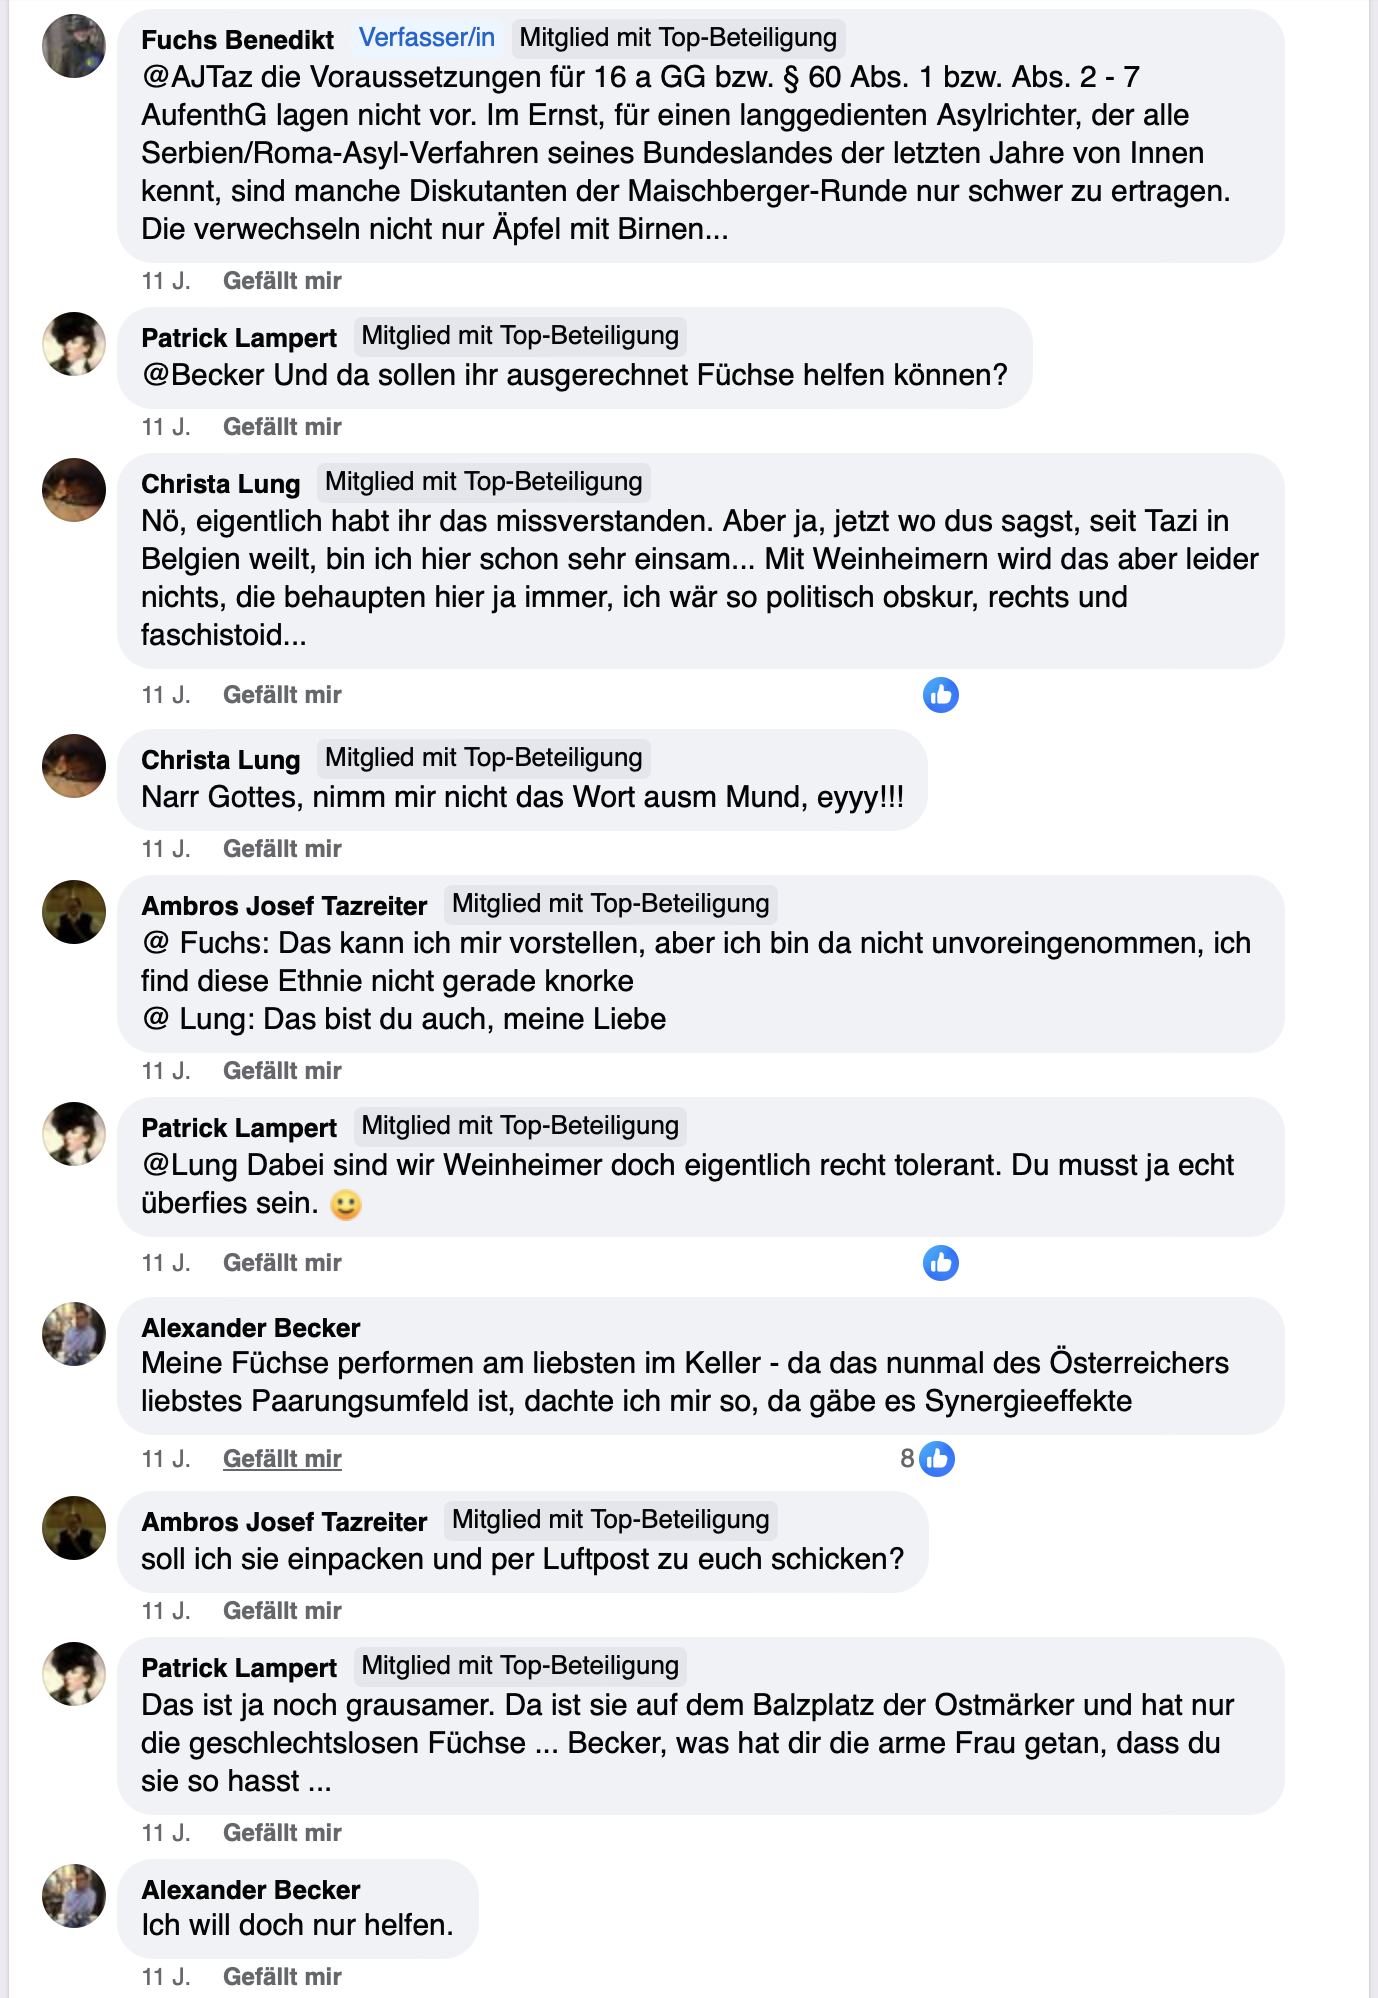Like the "Ich will doch nur helfen" comment
The image size is (1378, 1998).
(x=282, y=1977)
